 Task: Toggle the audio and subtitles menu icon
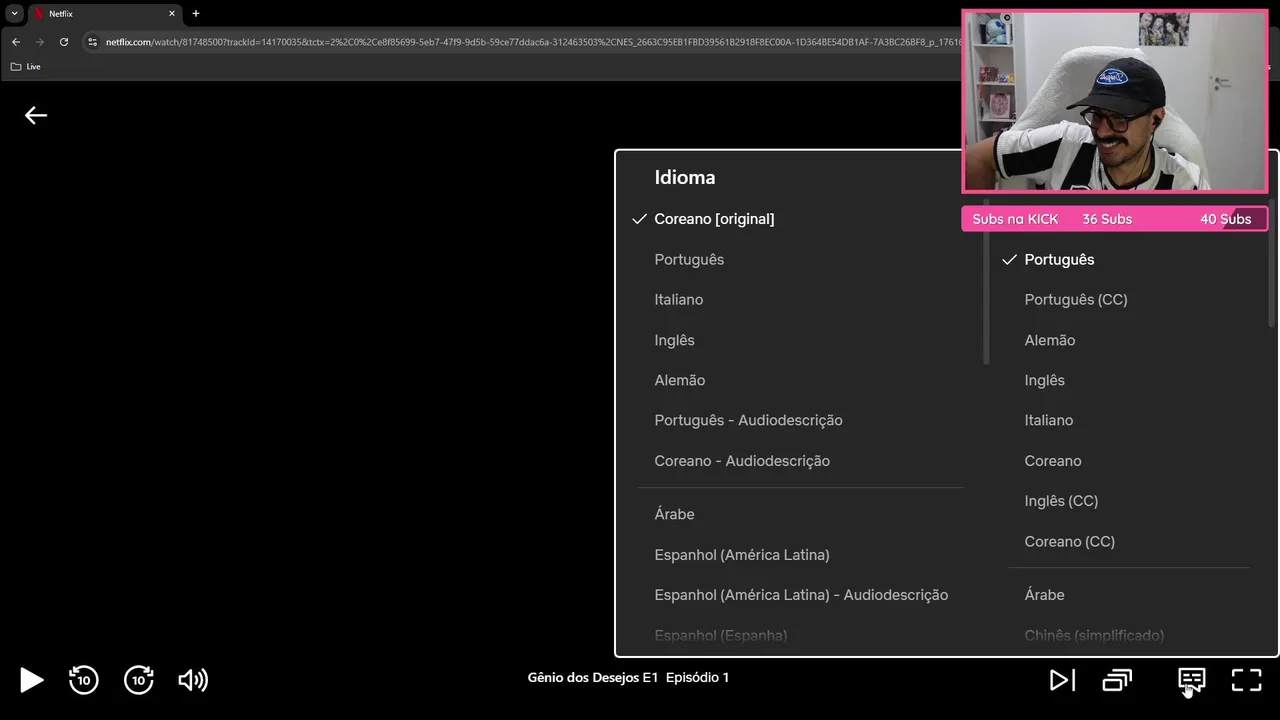[x=1191, y=680]
